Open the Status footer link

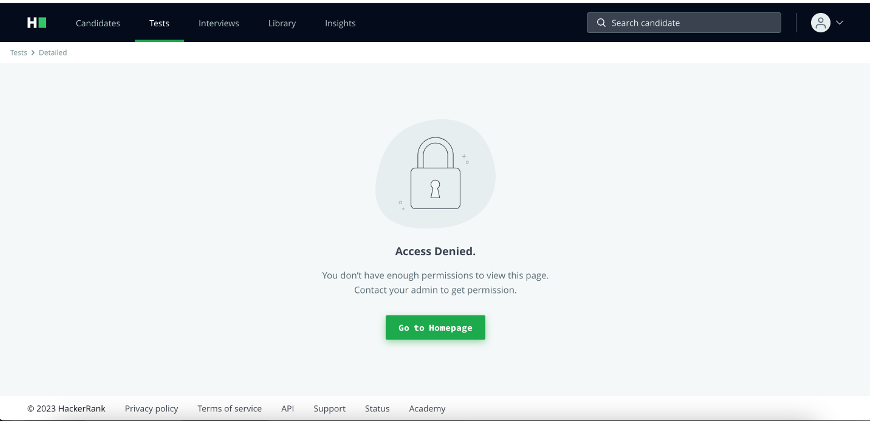coord(377,409)
